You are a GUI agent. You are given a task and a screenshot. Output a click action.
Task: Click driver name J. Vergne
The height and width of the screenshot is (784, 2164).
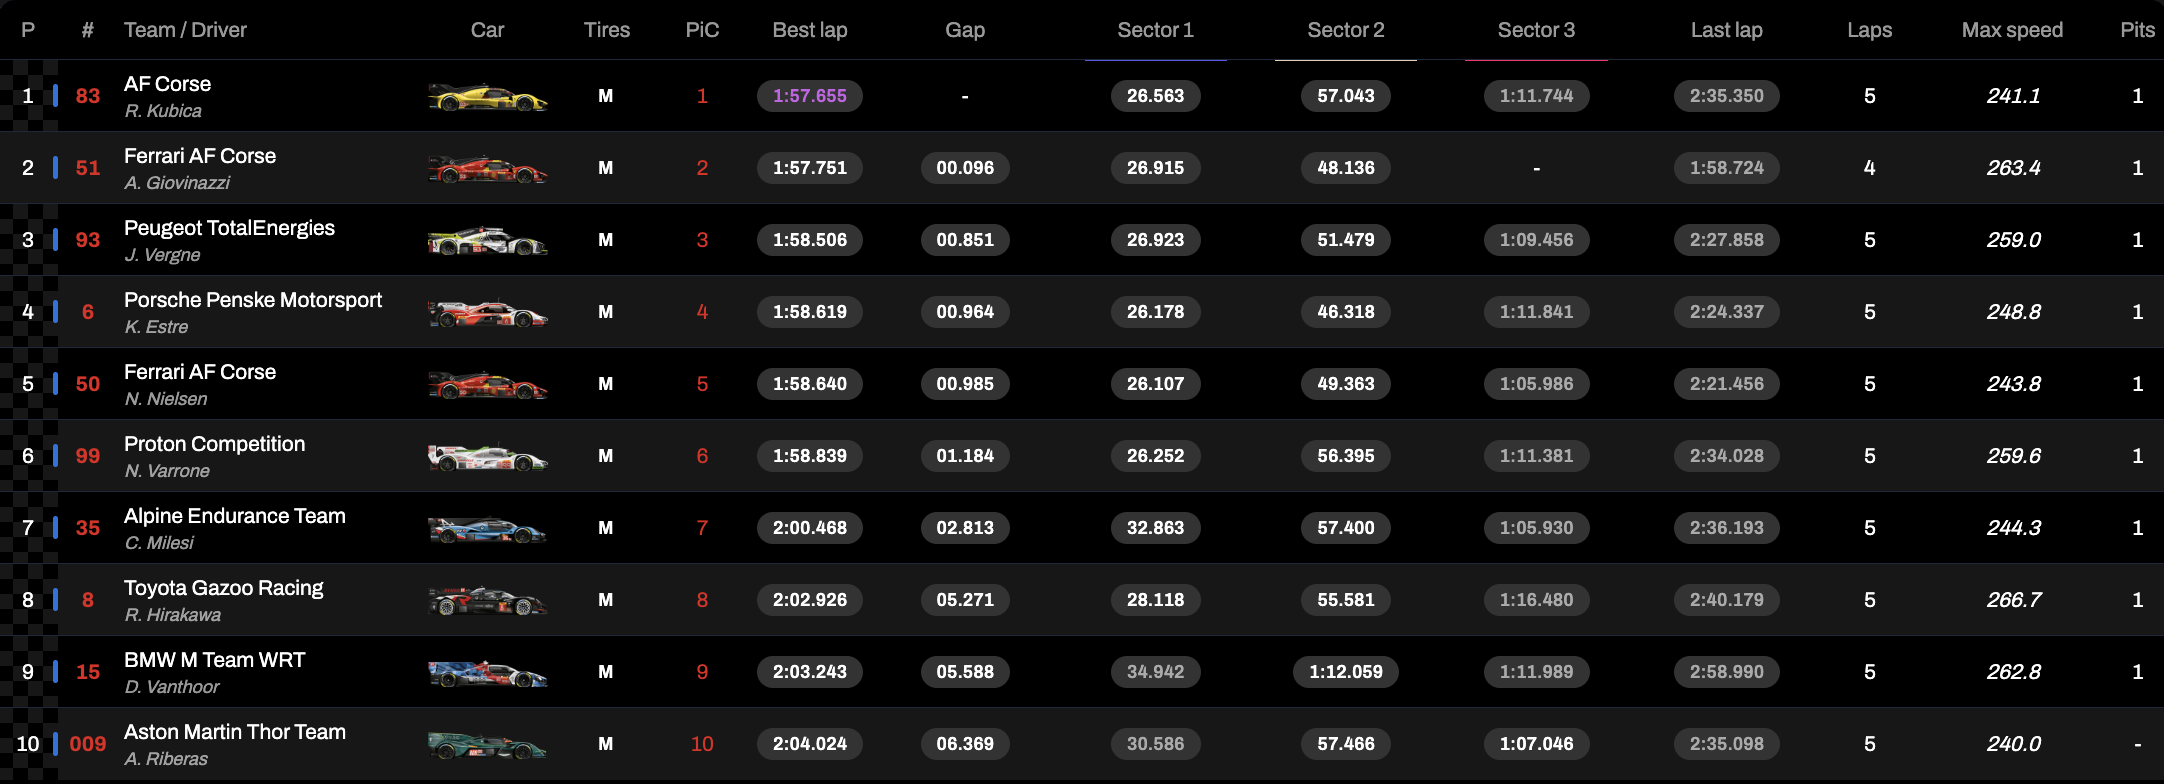[162, 255]
